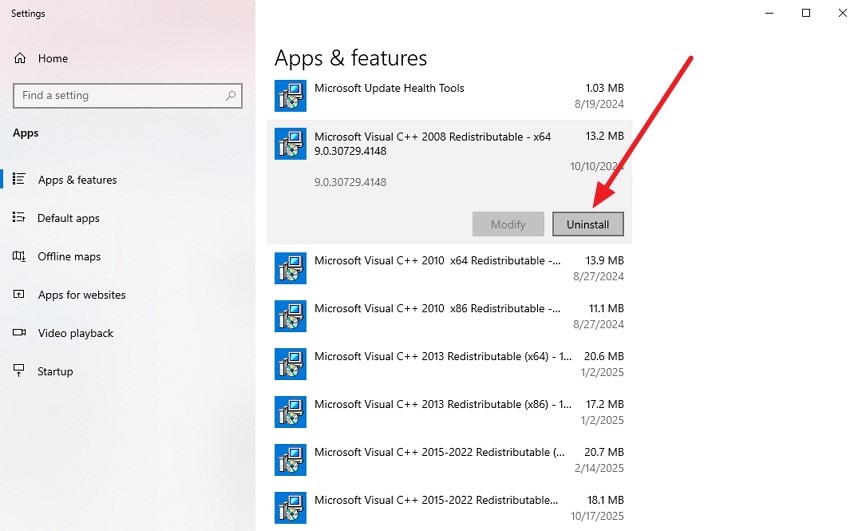Click the 13.9 MB size value
Screen dimensions: 850x531
coord(604,260)
